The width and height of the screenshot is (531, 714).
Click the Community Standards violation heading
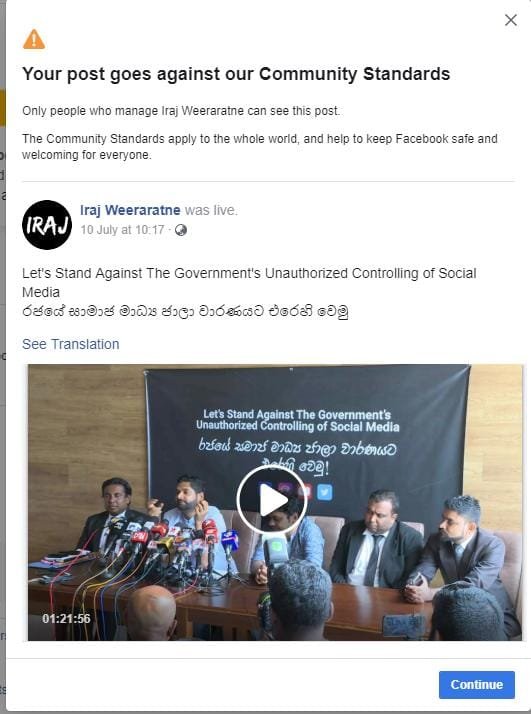(236, 74)
